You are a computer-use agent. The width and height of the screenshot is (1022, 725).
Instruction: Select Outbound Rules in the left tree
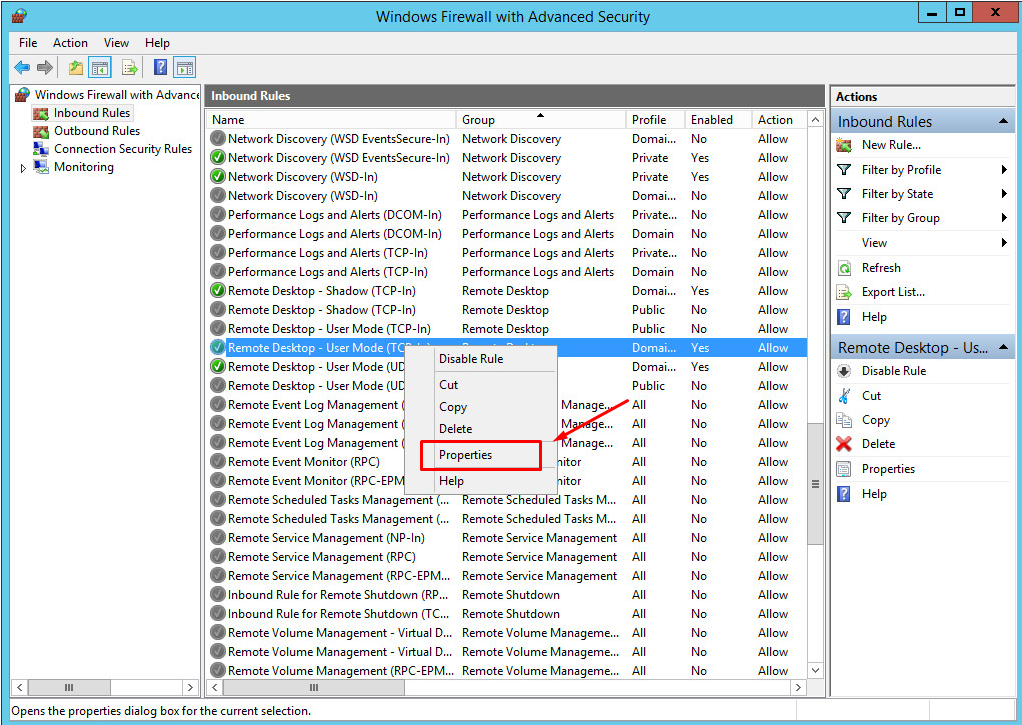point(96,131)
